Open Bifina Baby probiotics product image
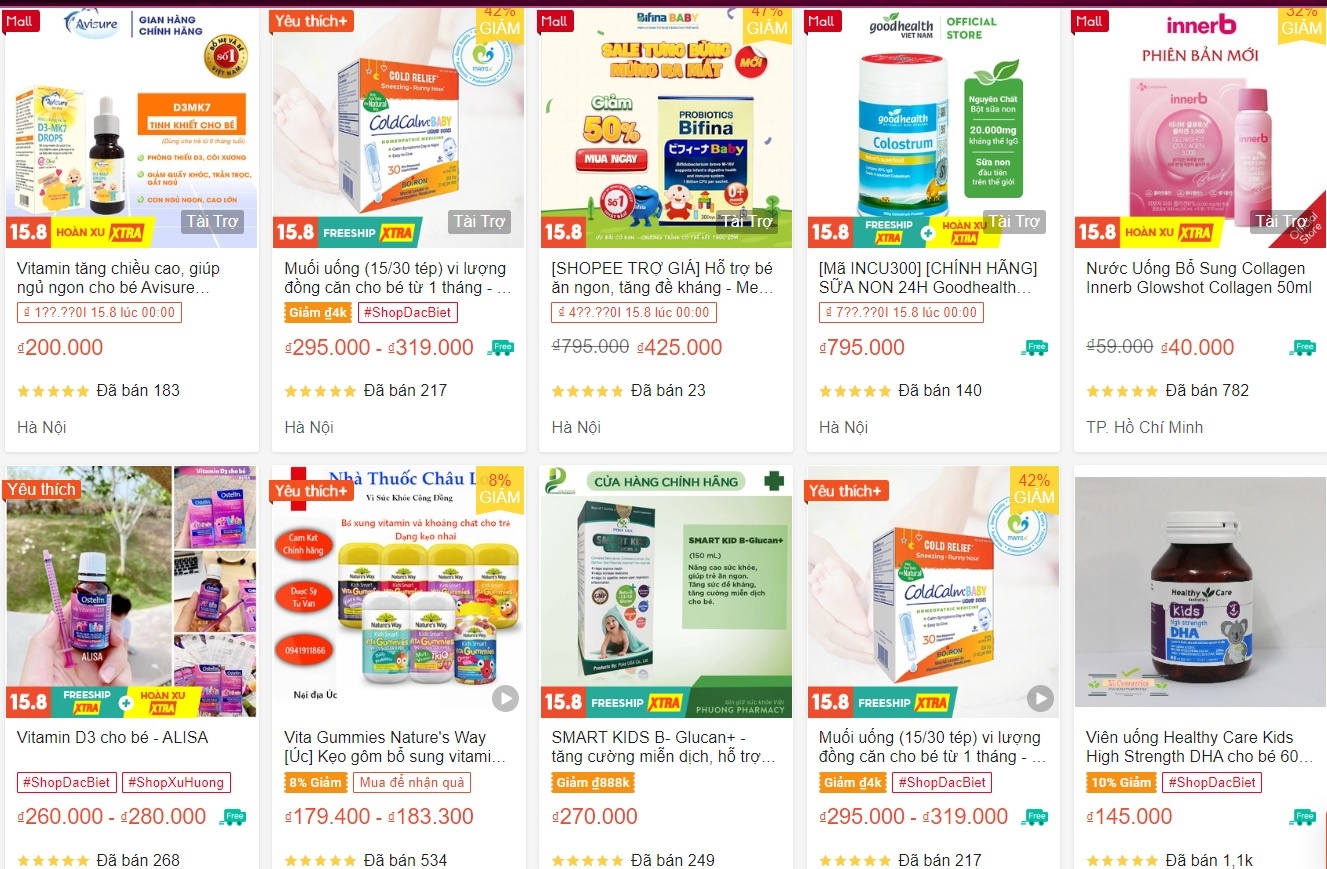 (x=666, y=128)
